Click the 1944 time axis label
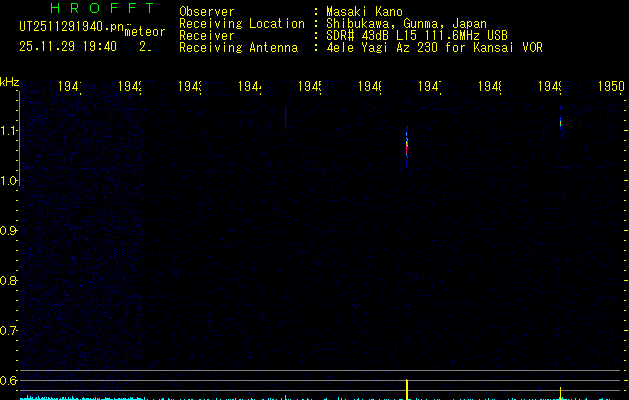The height and width of the screenshot is (400, 629). point(250,86)
